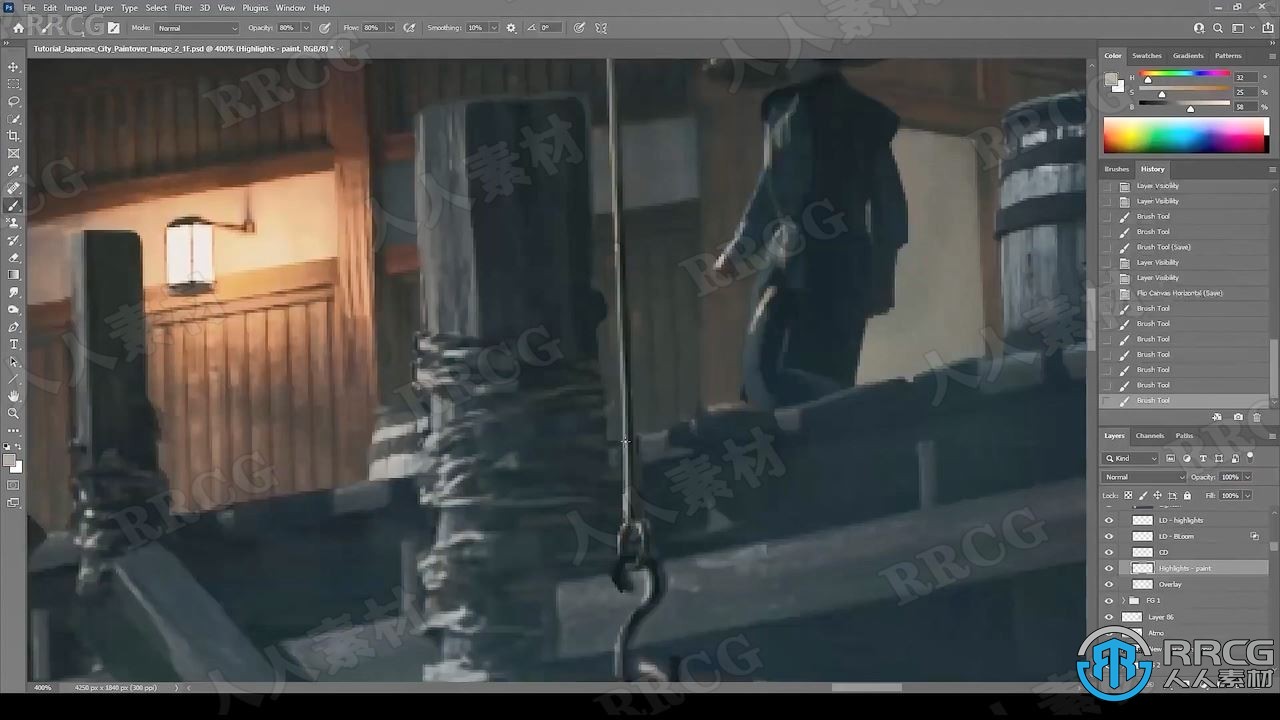
Task: Create new document from current state
Action: [x=1217, y=417]
